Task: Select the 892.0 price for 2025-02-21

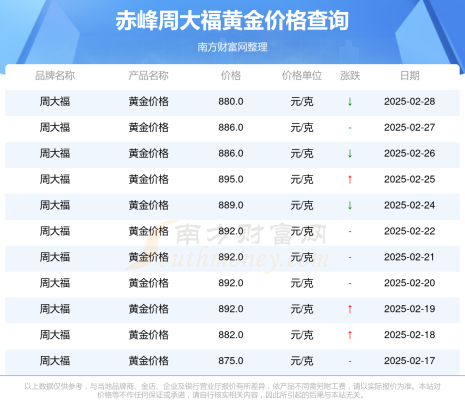Action: (x=231, y=257)
